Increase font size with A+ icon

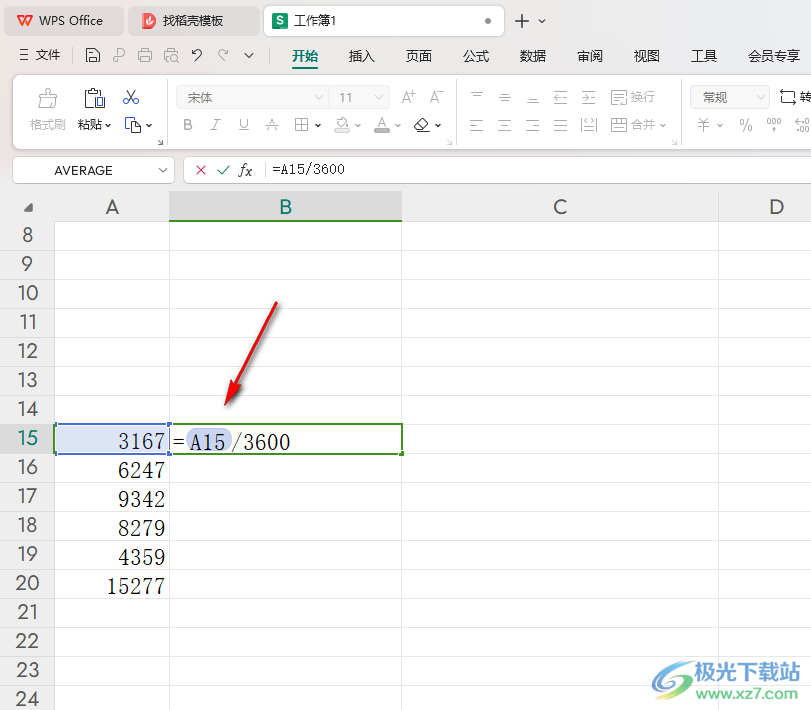click(408, 97)
